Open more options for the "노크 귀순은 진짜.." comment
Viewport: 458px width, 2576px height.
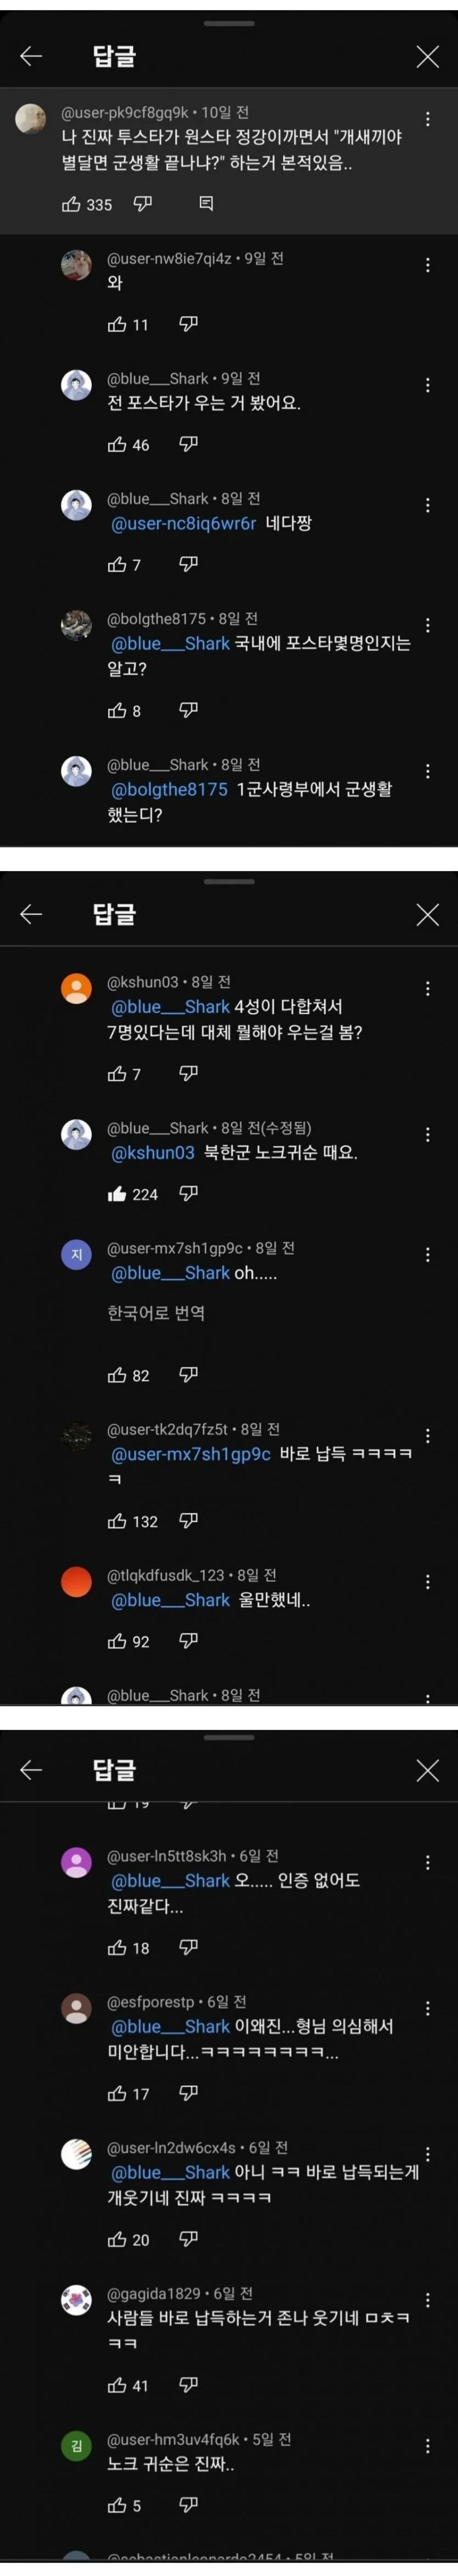428,2445
